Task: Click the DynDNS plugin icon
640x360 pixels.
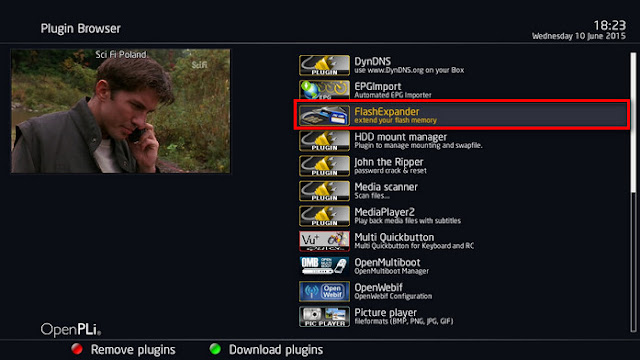Action: click(324, 65)
